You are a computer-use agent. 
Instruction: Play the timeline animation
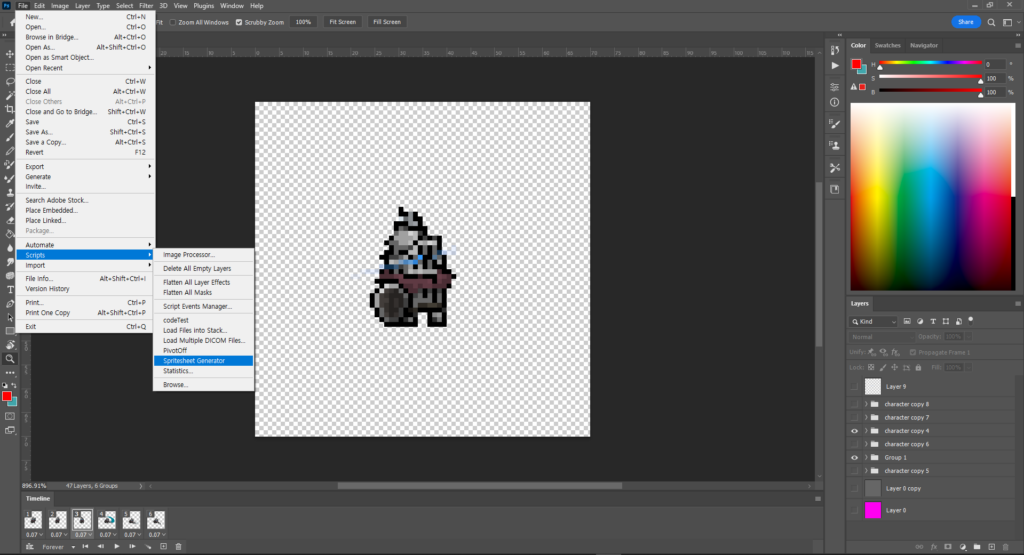point(117,547)
